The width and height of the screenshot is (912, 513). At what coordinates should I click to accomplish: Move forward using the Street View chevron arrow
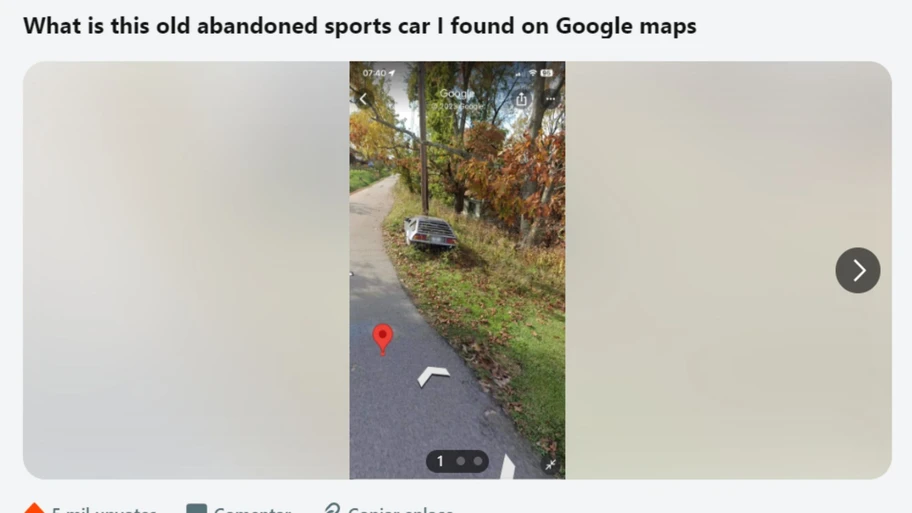[x=433, y=376]
